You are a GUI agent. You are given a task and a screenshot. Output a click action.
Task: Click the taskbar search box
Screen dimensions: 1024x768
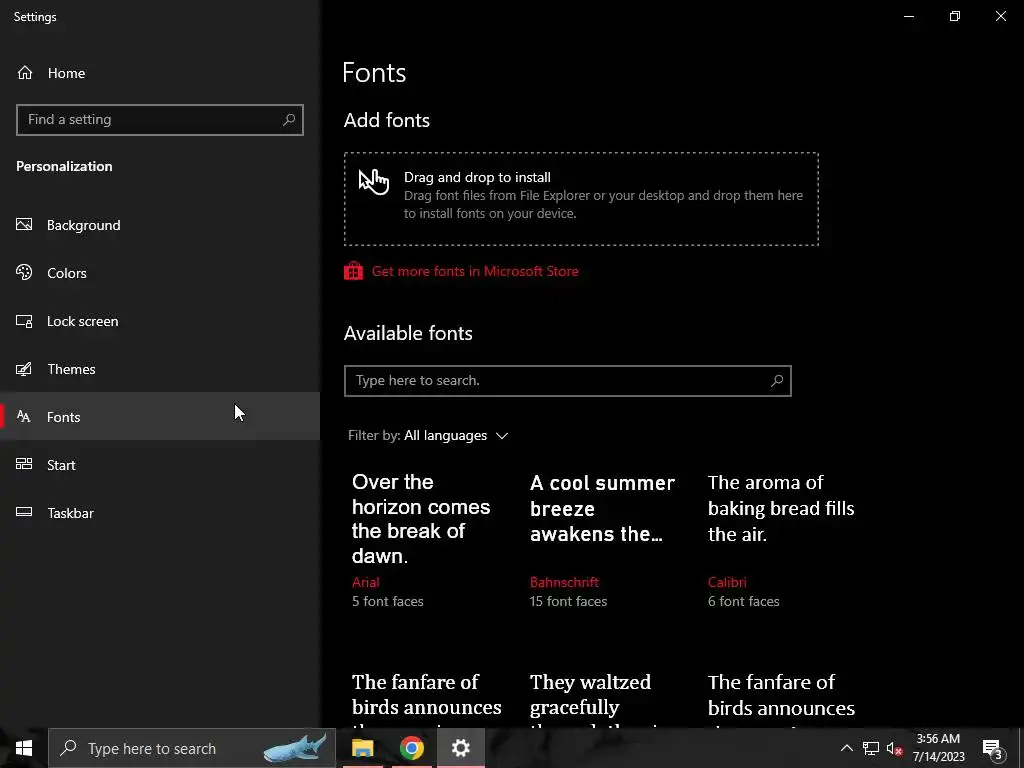[192, 748]
